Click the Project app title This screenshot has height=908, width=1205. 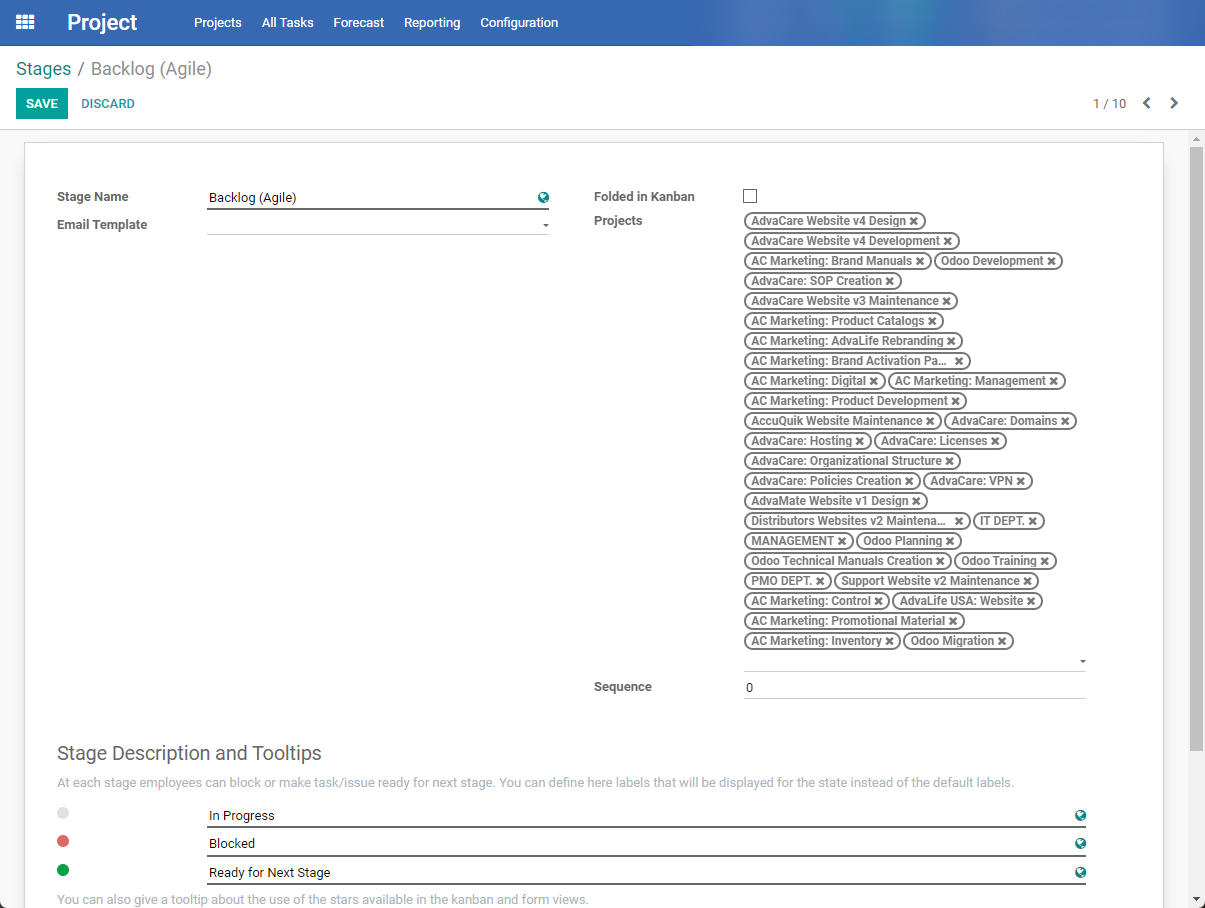102,22
